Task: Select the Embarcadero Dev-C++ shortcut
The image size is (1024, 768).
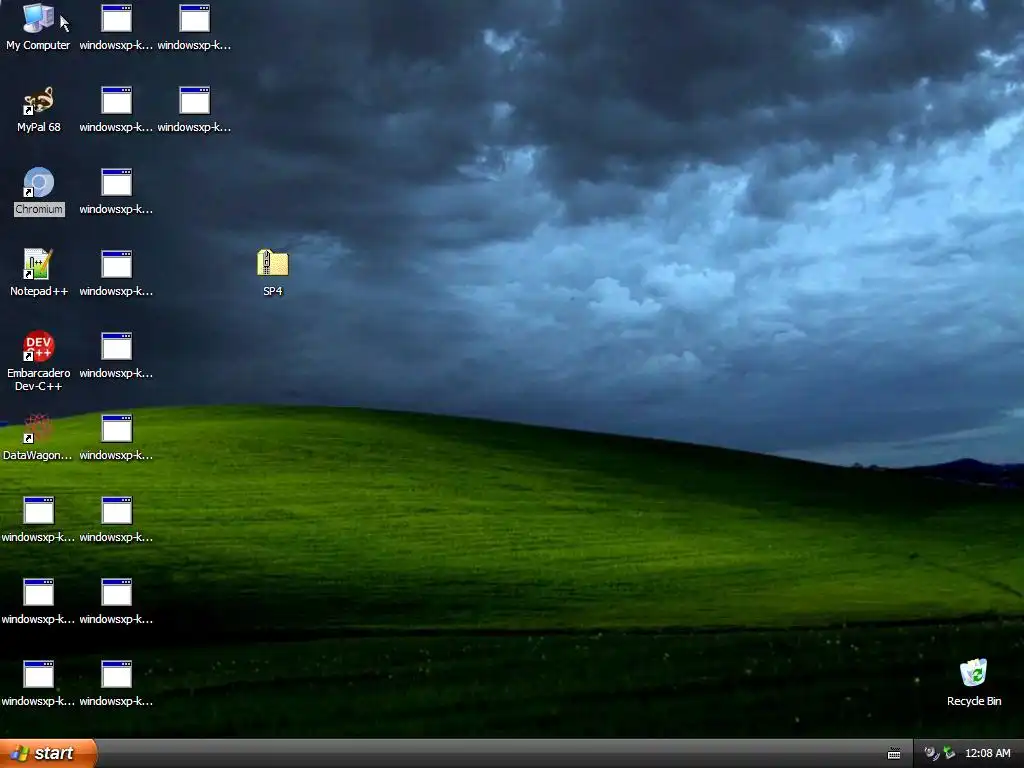Action: pos(39,360)
